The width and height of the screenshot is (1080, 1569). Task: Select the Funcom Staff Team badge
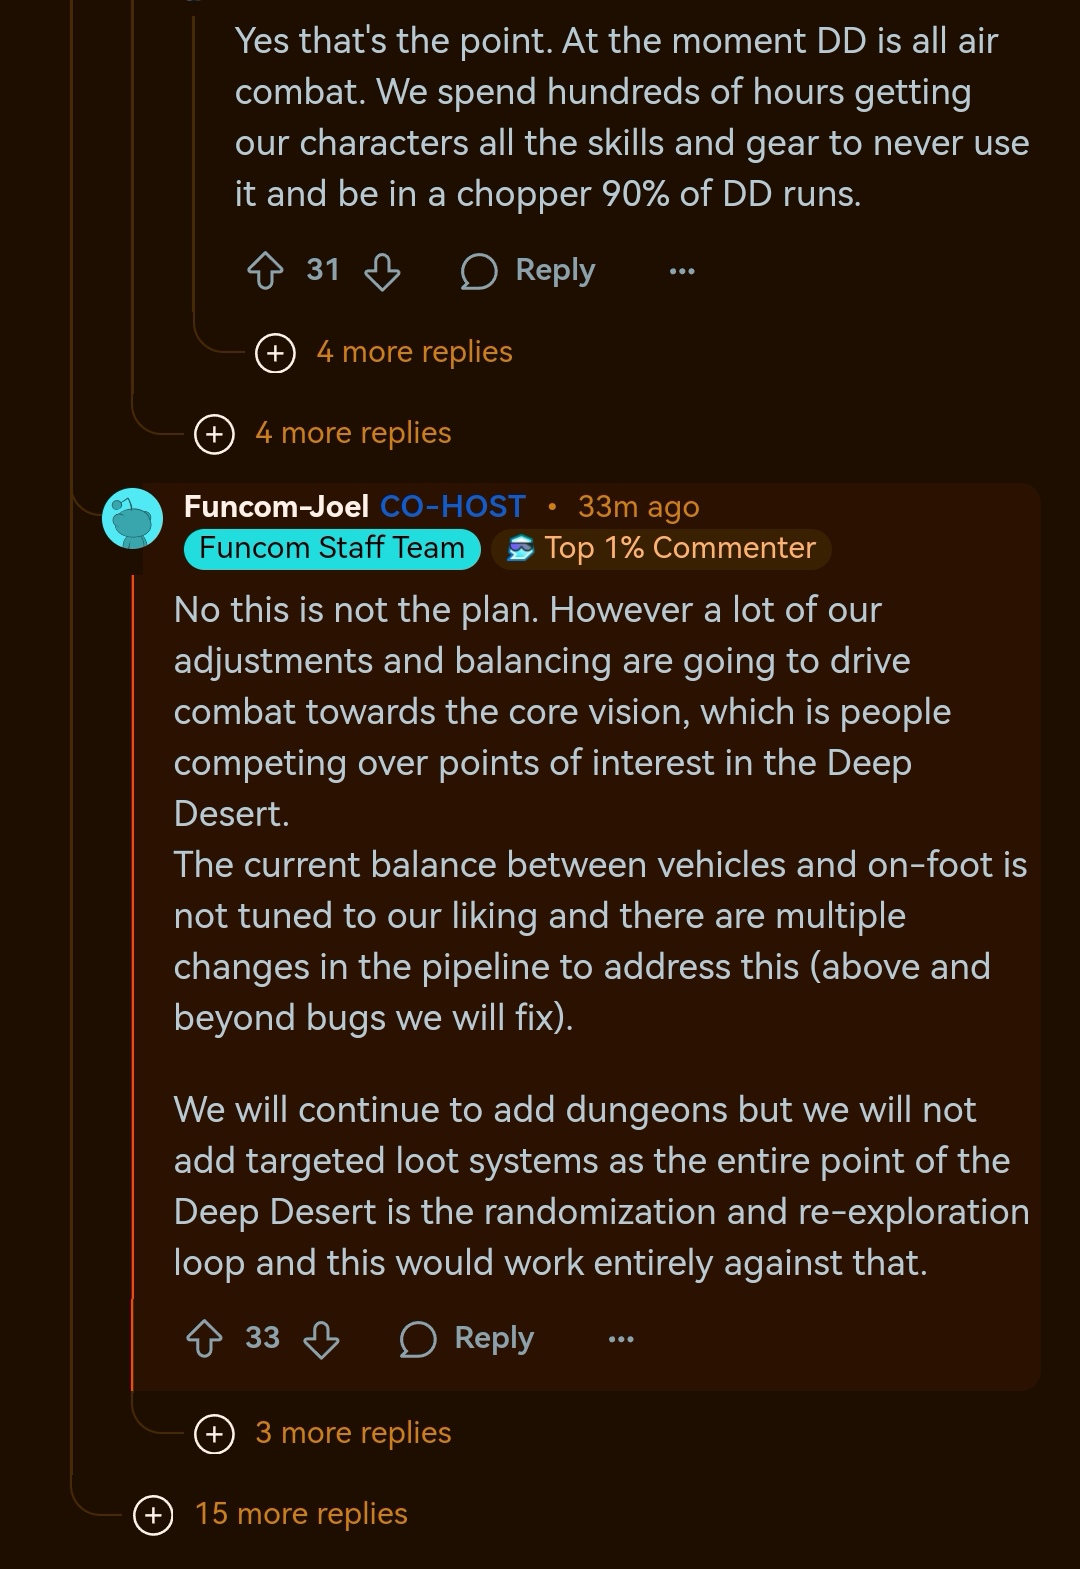coord(330,548)
